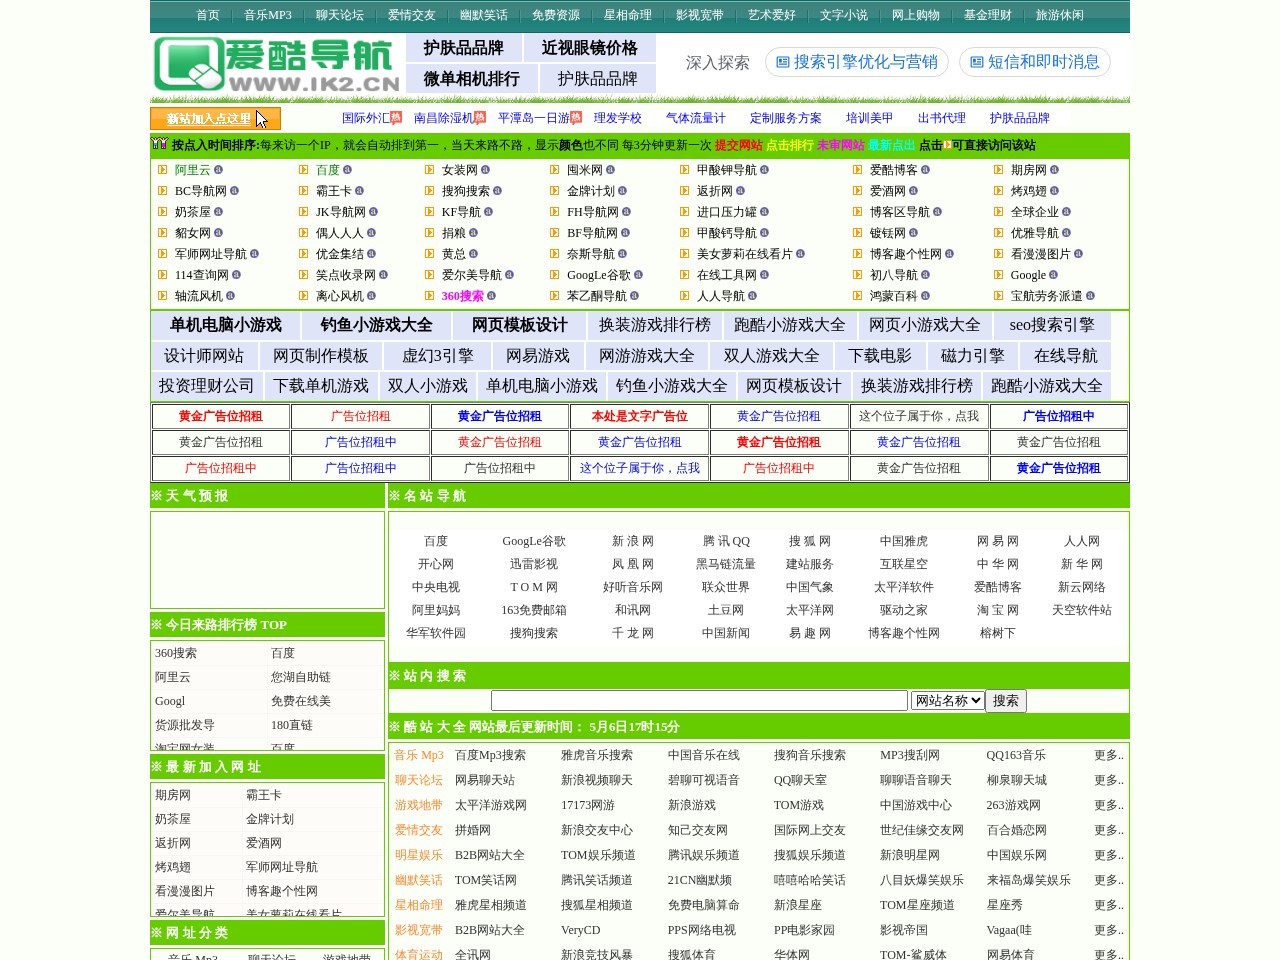Click the 更多.. link in 音乐 Mp3 row
The height and width of the screenshot is (960, 1280).
pyautogui.click(x=1109, y=755)
